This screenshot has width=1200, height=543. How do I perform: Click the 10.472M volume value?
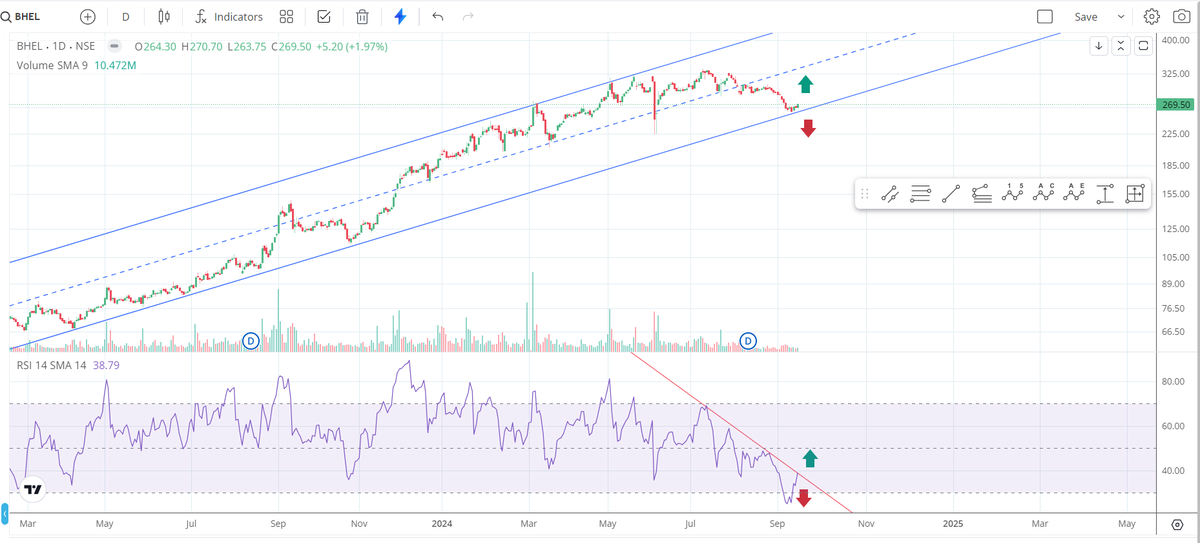115,65
